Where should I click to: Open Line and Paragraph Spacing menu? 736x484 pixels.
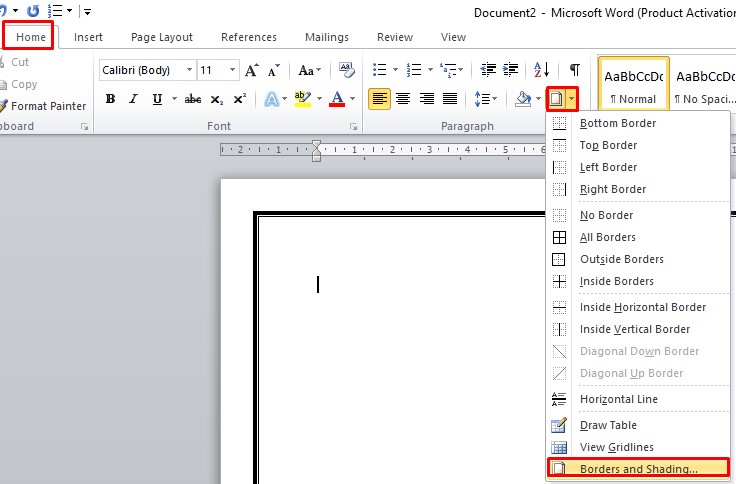click(x=485, y=99)
